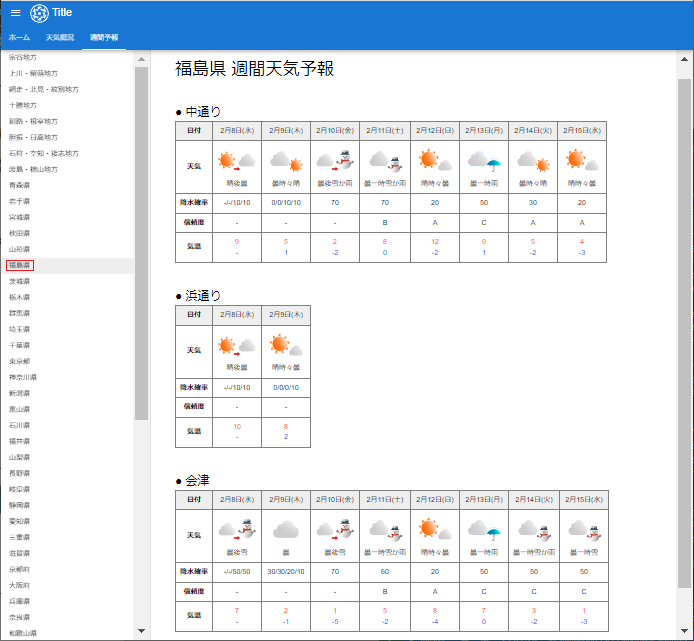Click 30/30/20/10 precipitation cell in 会津
This screenshot has height=641, width=694.
(x=286, y=571)
